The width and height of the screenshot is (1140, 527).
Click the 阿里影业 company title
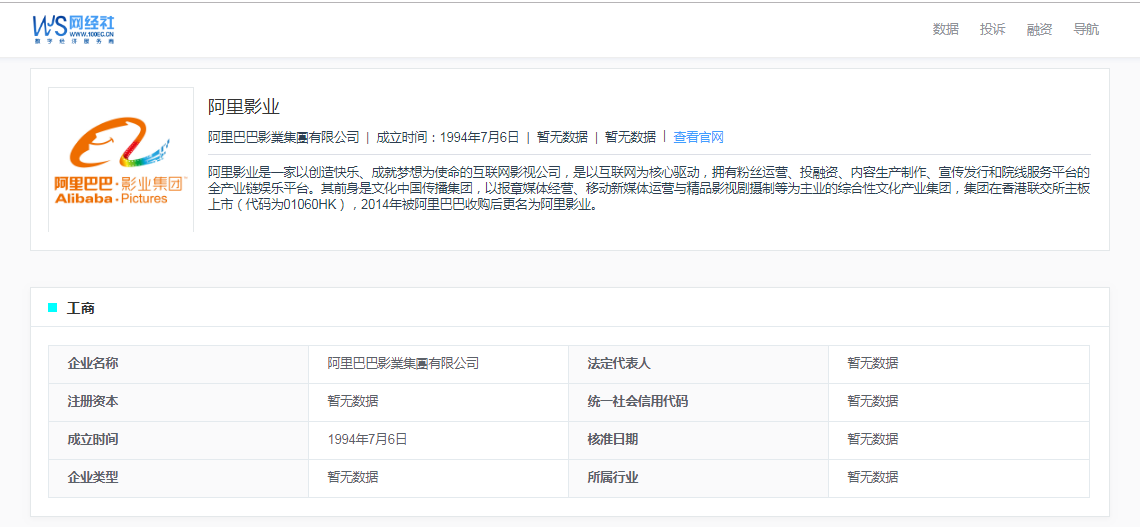coord(244,107)
